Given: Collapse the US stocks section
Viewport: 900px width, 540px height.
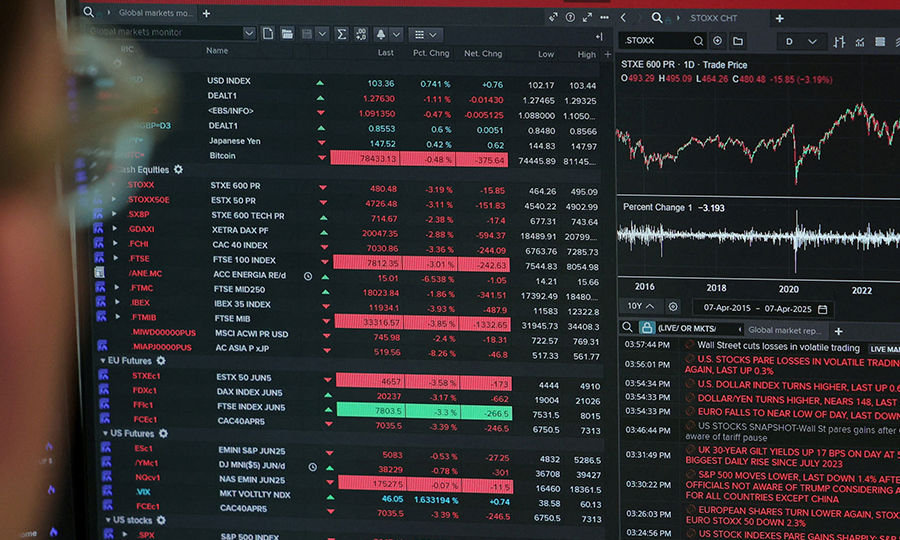Looking at the screenshot, I should click(107, 520).
